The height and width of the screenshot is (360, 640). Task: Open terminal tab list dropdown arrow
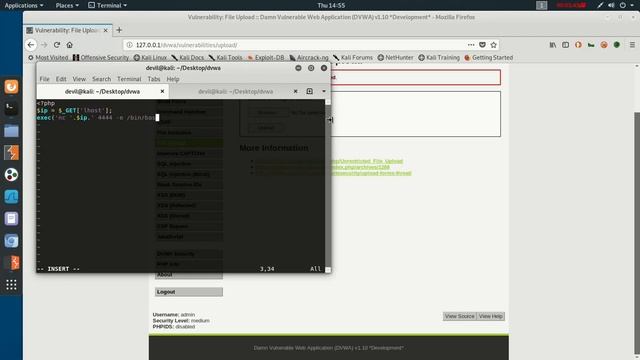pos(324,91)
